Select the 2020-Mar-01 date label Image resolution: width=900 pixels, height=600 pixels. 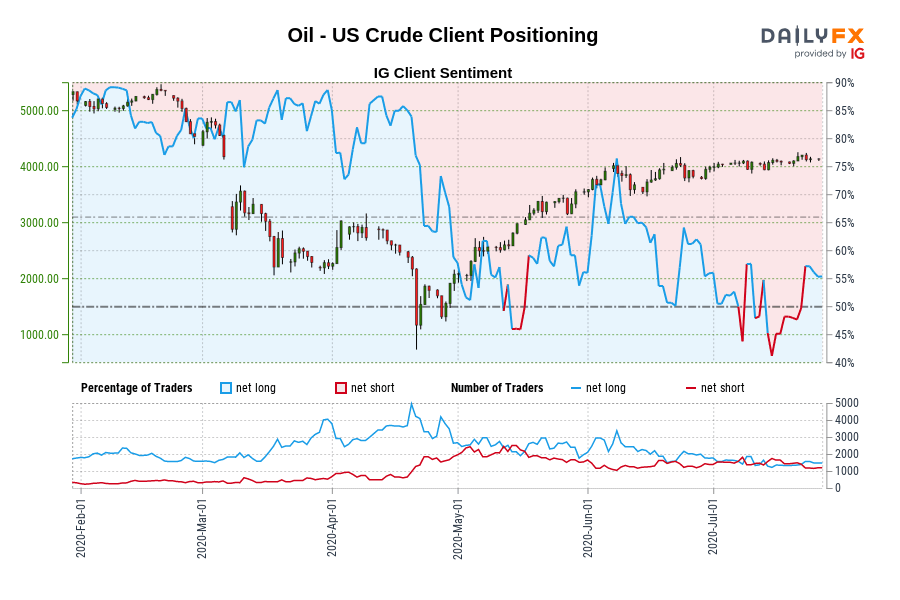[x=202, y=528]
